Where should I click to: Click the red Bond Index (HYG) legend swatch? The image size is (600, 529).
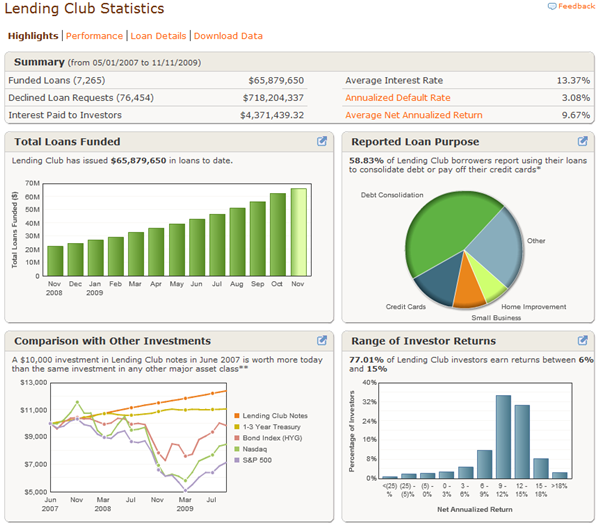point(237,438)
